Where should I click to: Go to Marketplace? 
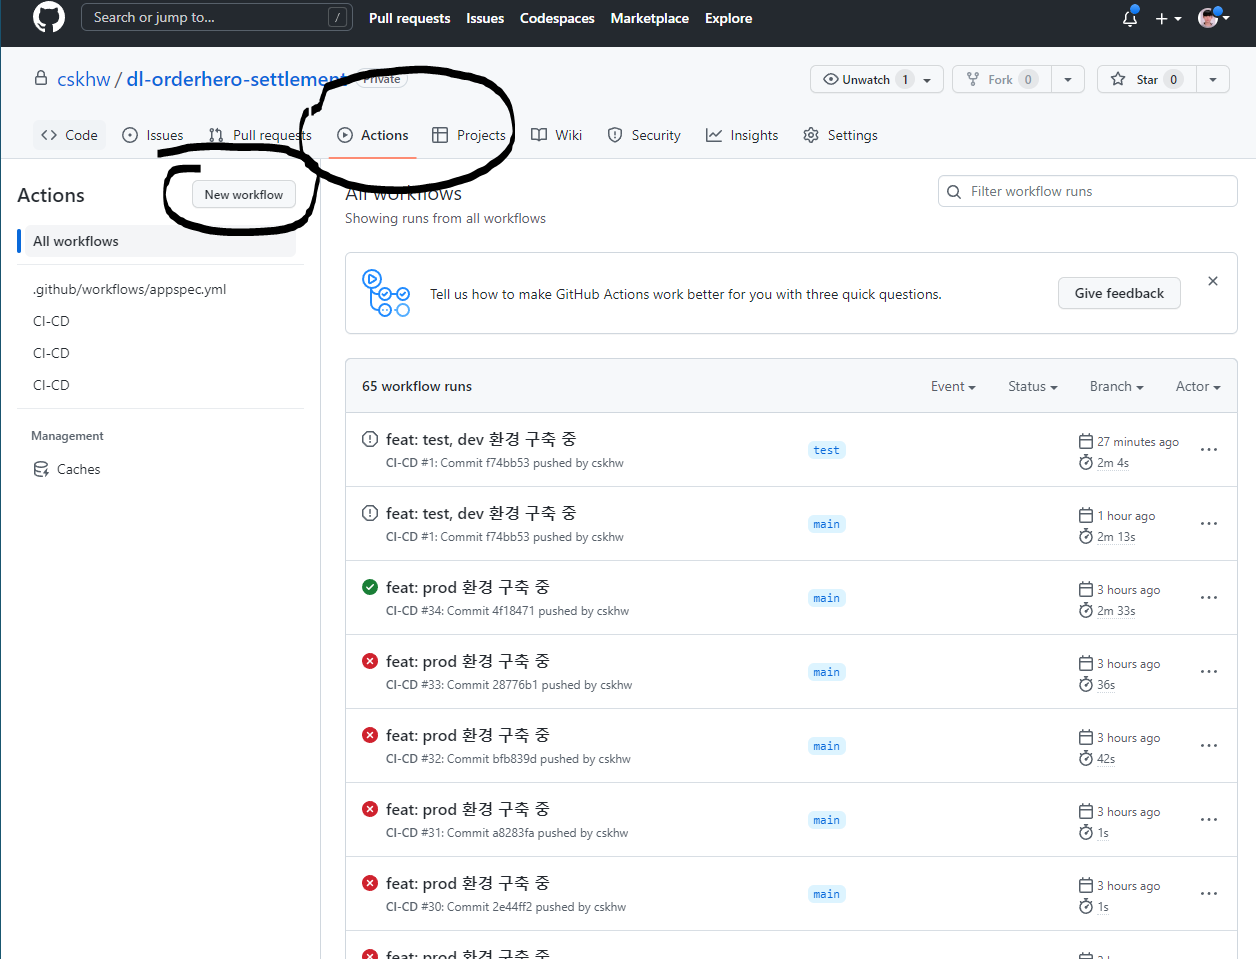650,18
